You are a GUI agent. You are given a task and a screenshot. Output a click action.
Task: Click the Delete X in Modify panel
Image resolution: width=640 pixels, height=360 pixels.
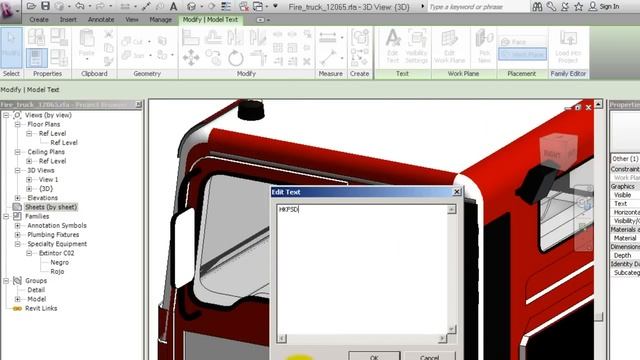pyautogui.click(x=307, y=62)
